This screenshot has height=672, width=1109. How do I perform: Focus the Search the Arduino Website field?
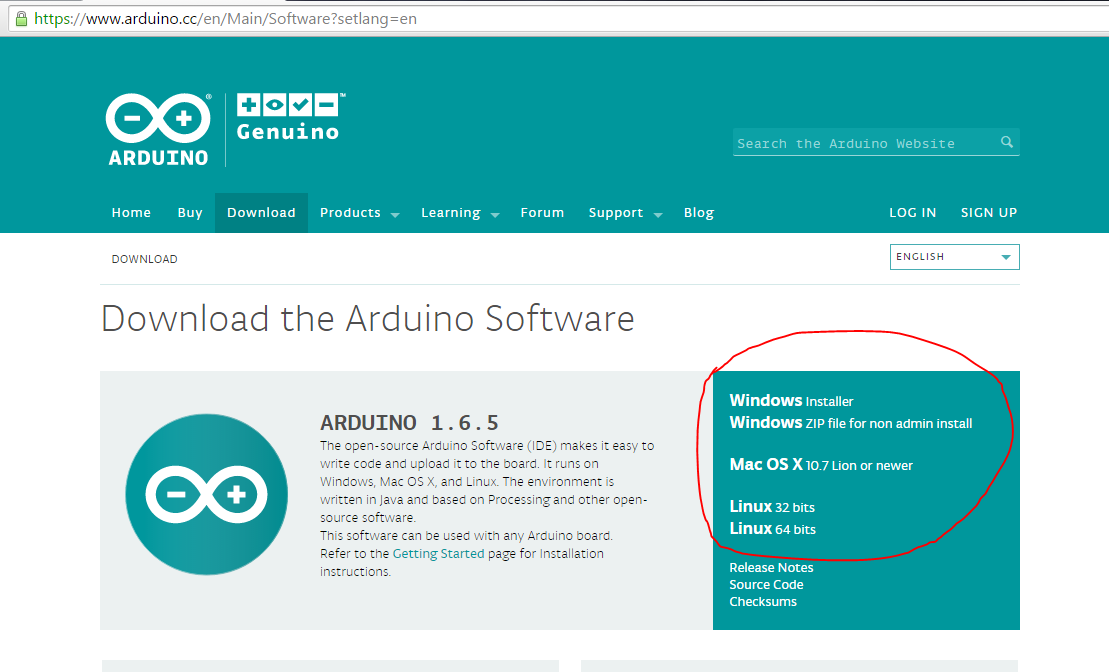pos(876,142)
